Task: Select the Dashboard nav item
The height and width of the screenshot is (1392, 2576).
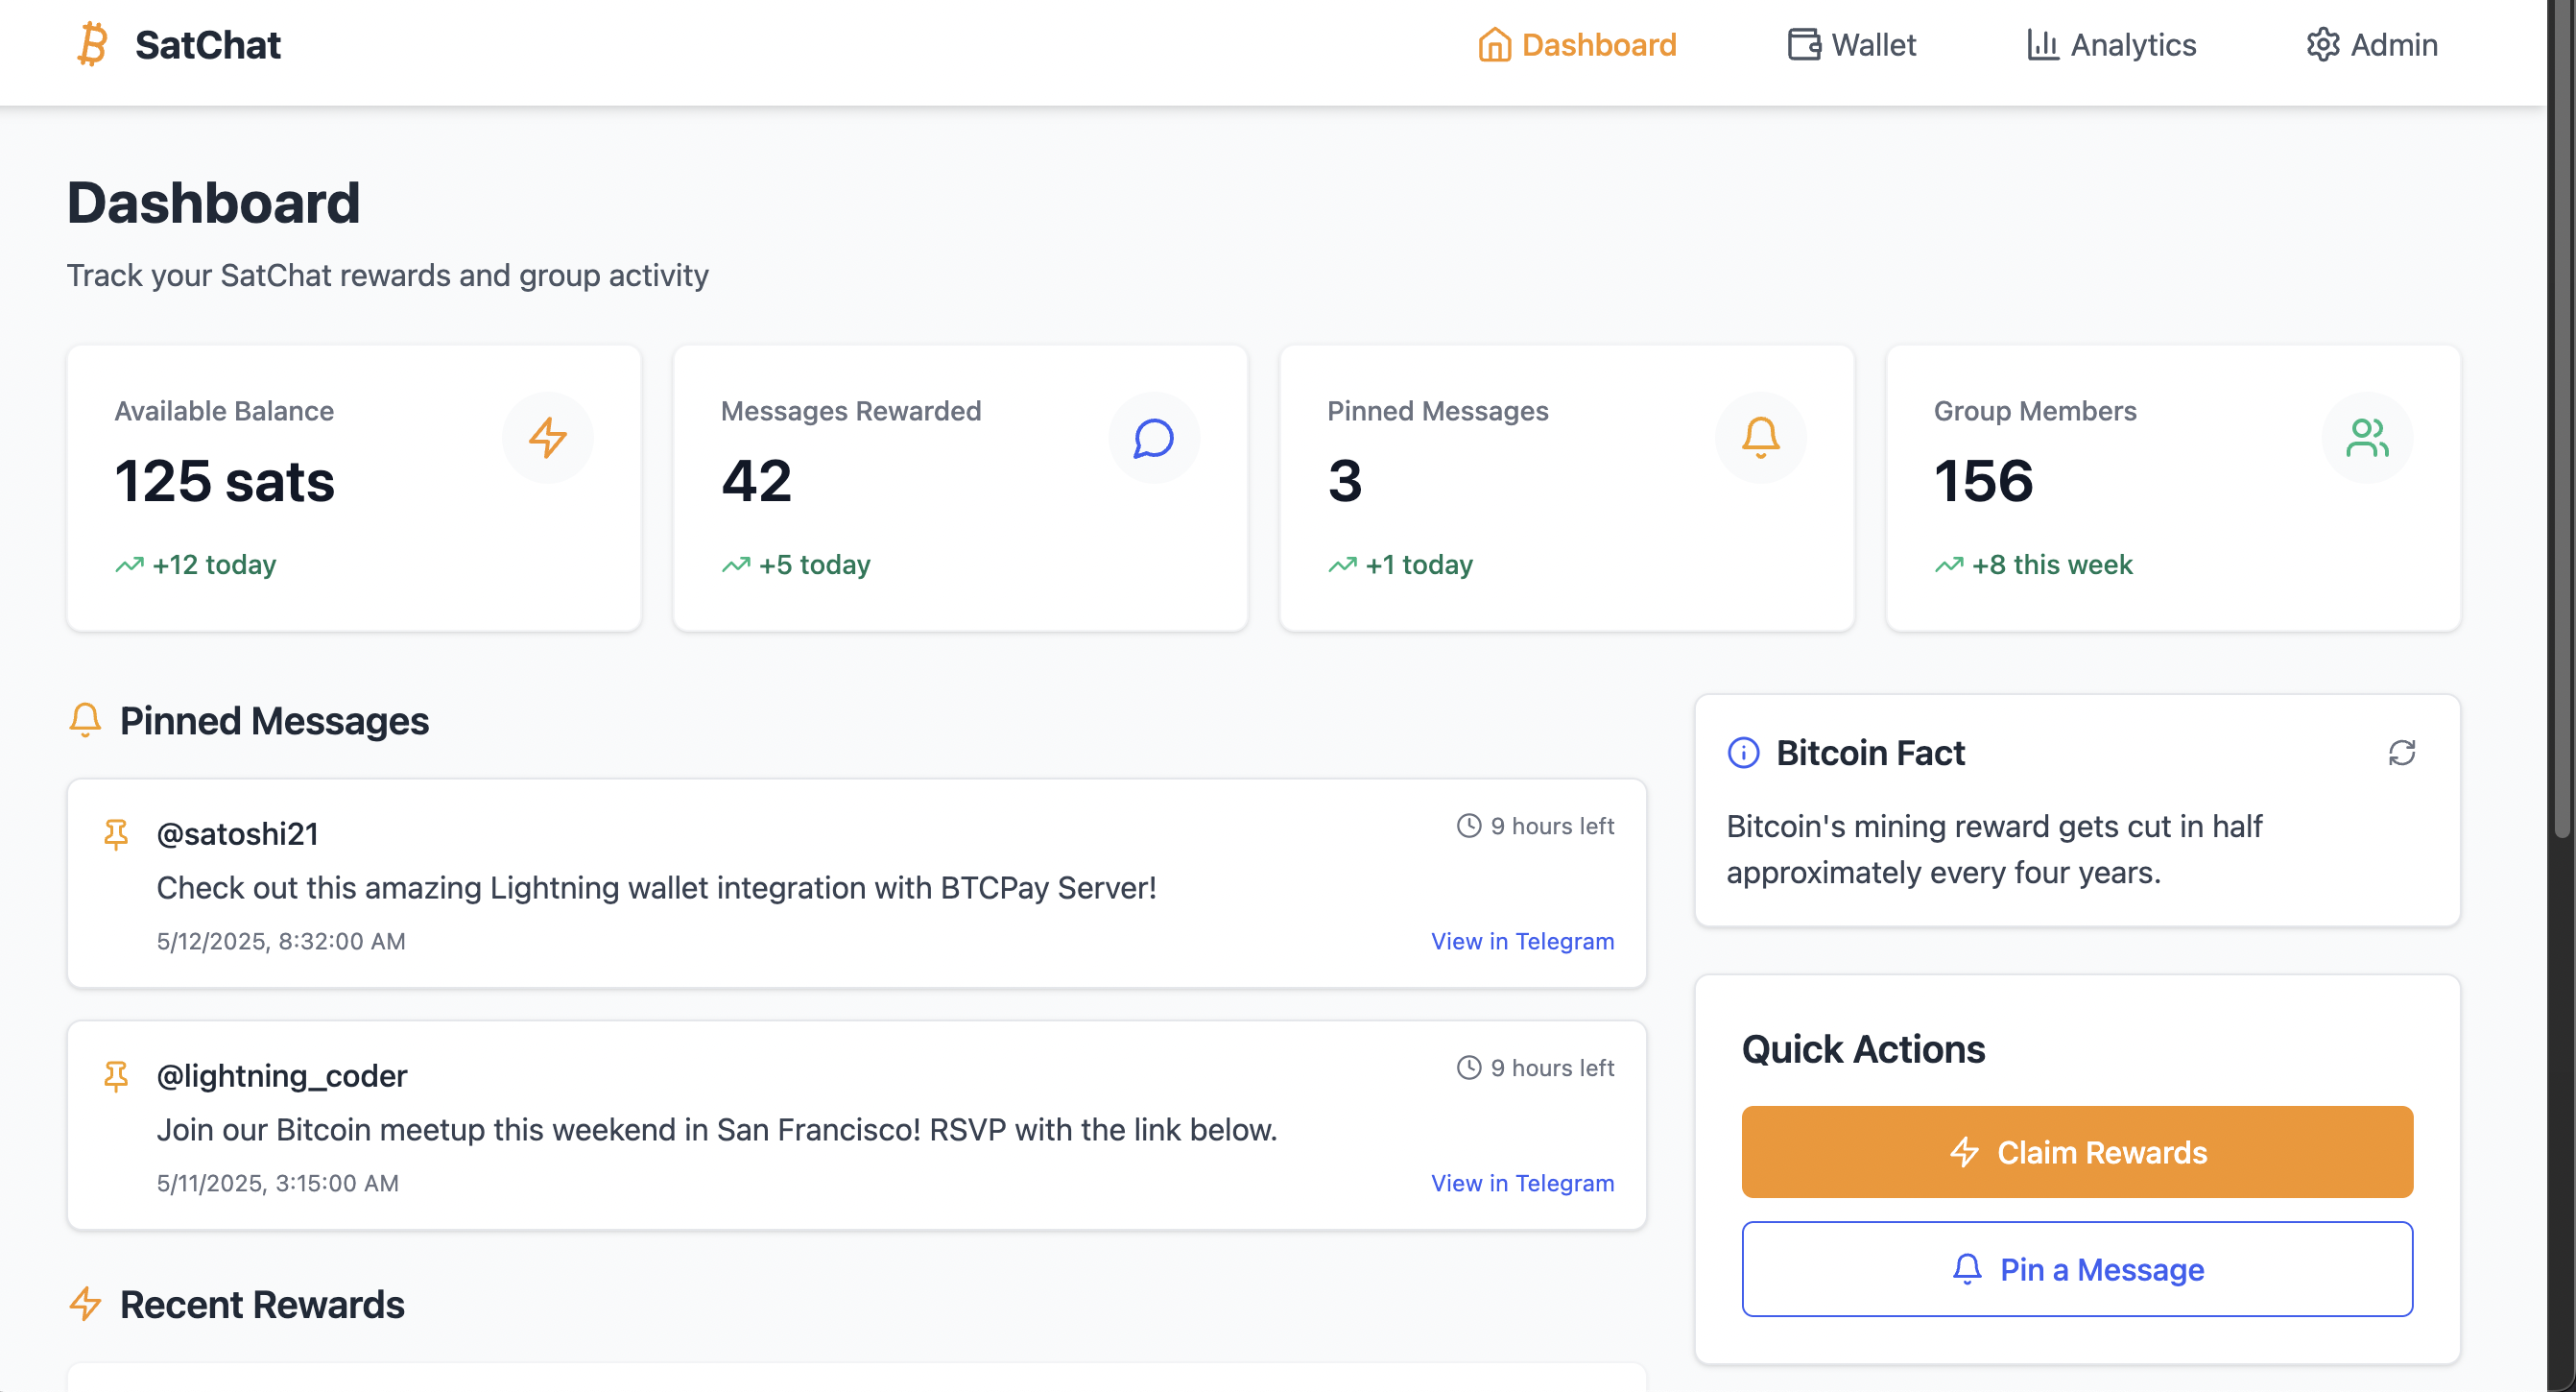Action: 1577,45
